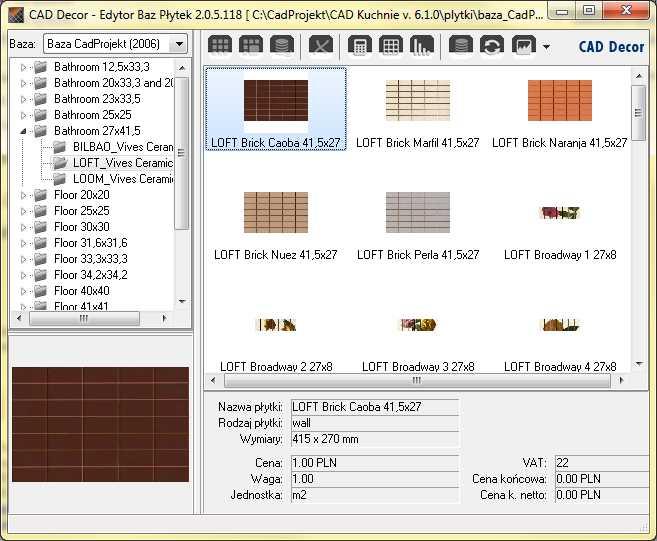Image resolution: width=657 pixels, height=541 pixels.
Task: Select the Floor 33,3x33,3 folder
Action: [91, 259]
